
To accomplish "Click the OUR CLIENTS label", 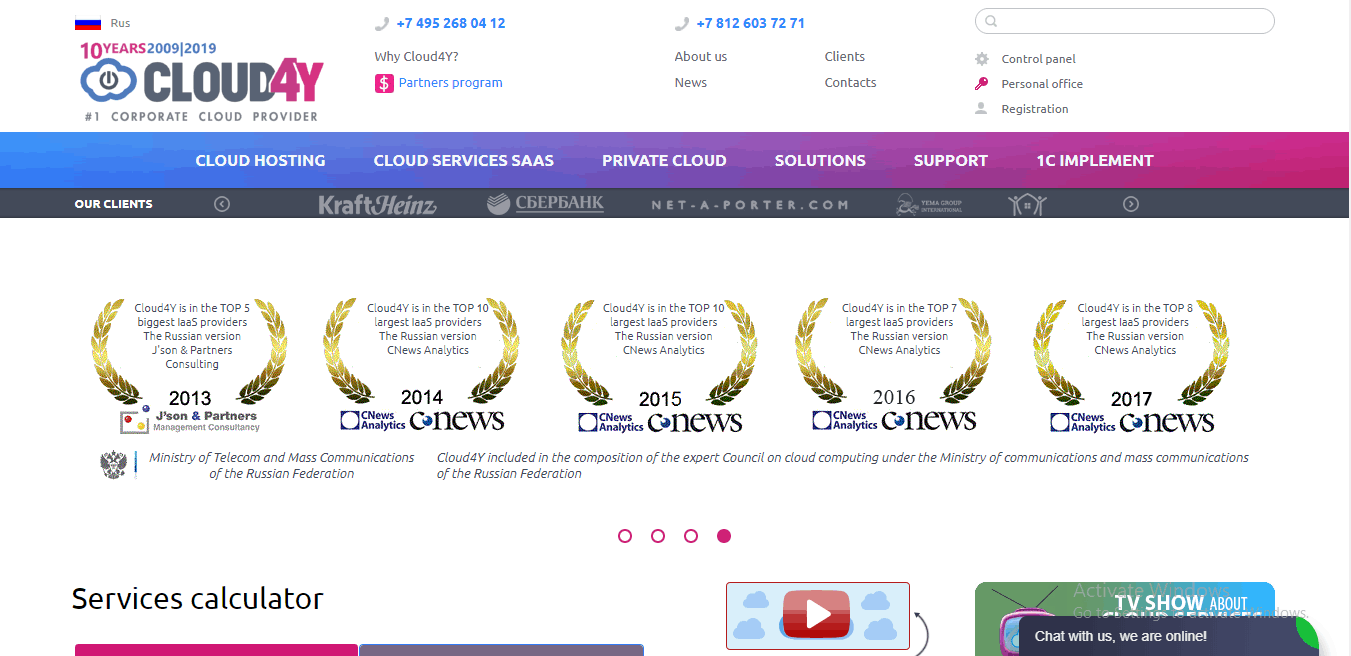I will 114,204.
